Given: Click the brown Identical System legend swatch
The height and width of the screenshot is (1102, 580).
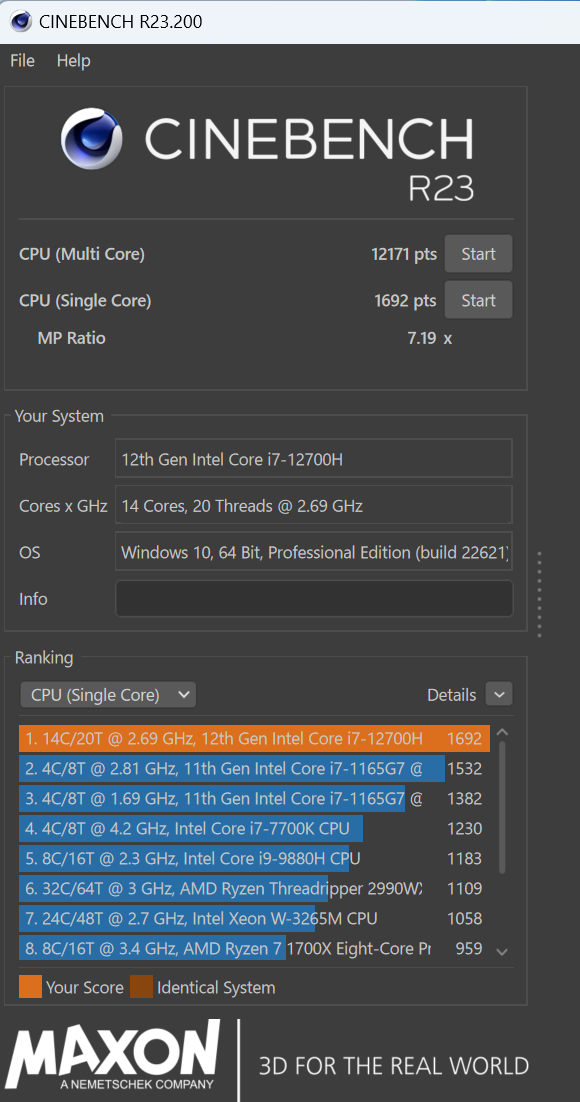Looking at the screenshot, I should (141, 987).
